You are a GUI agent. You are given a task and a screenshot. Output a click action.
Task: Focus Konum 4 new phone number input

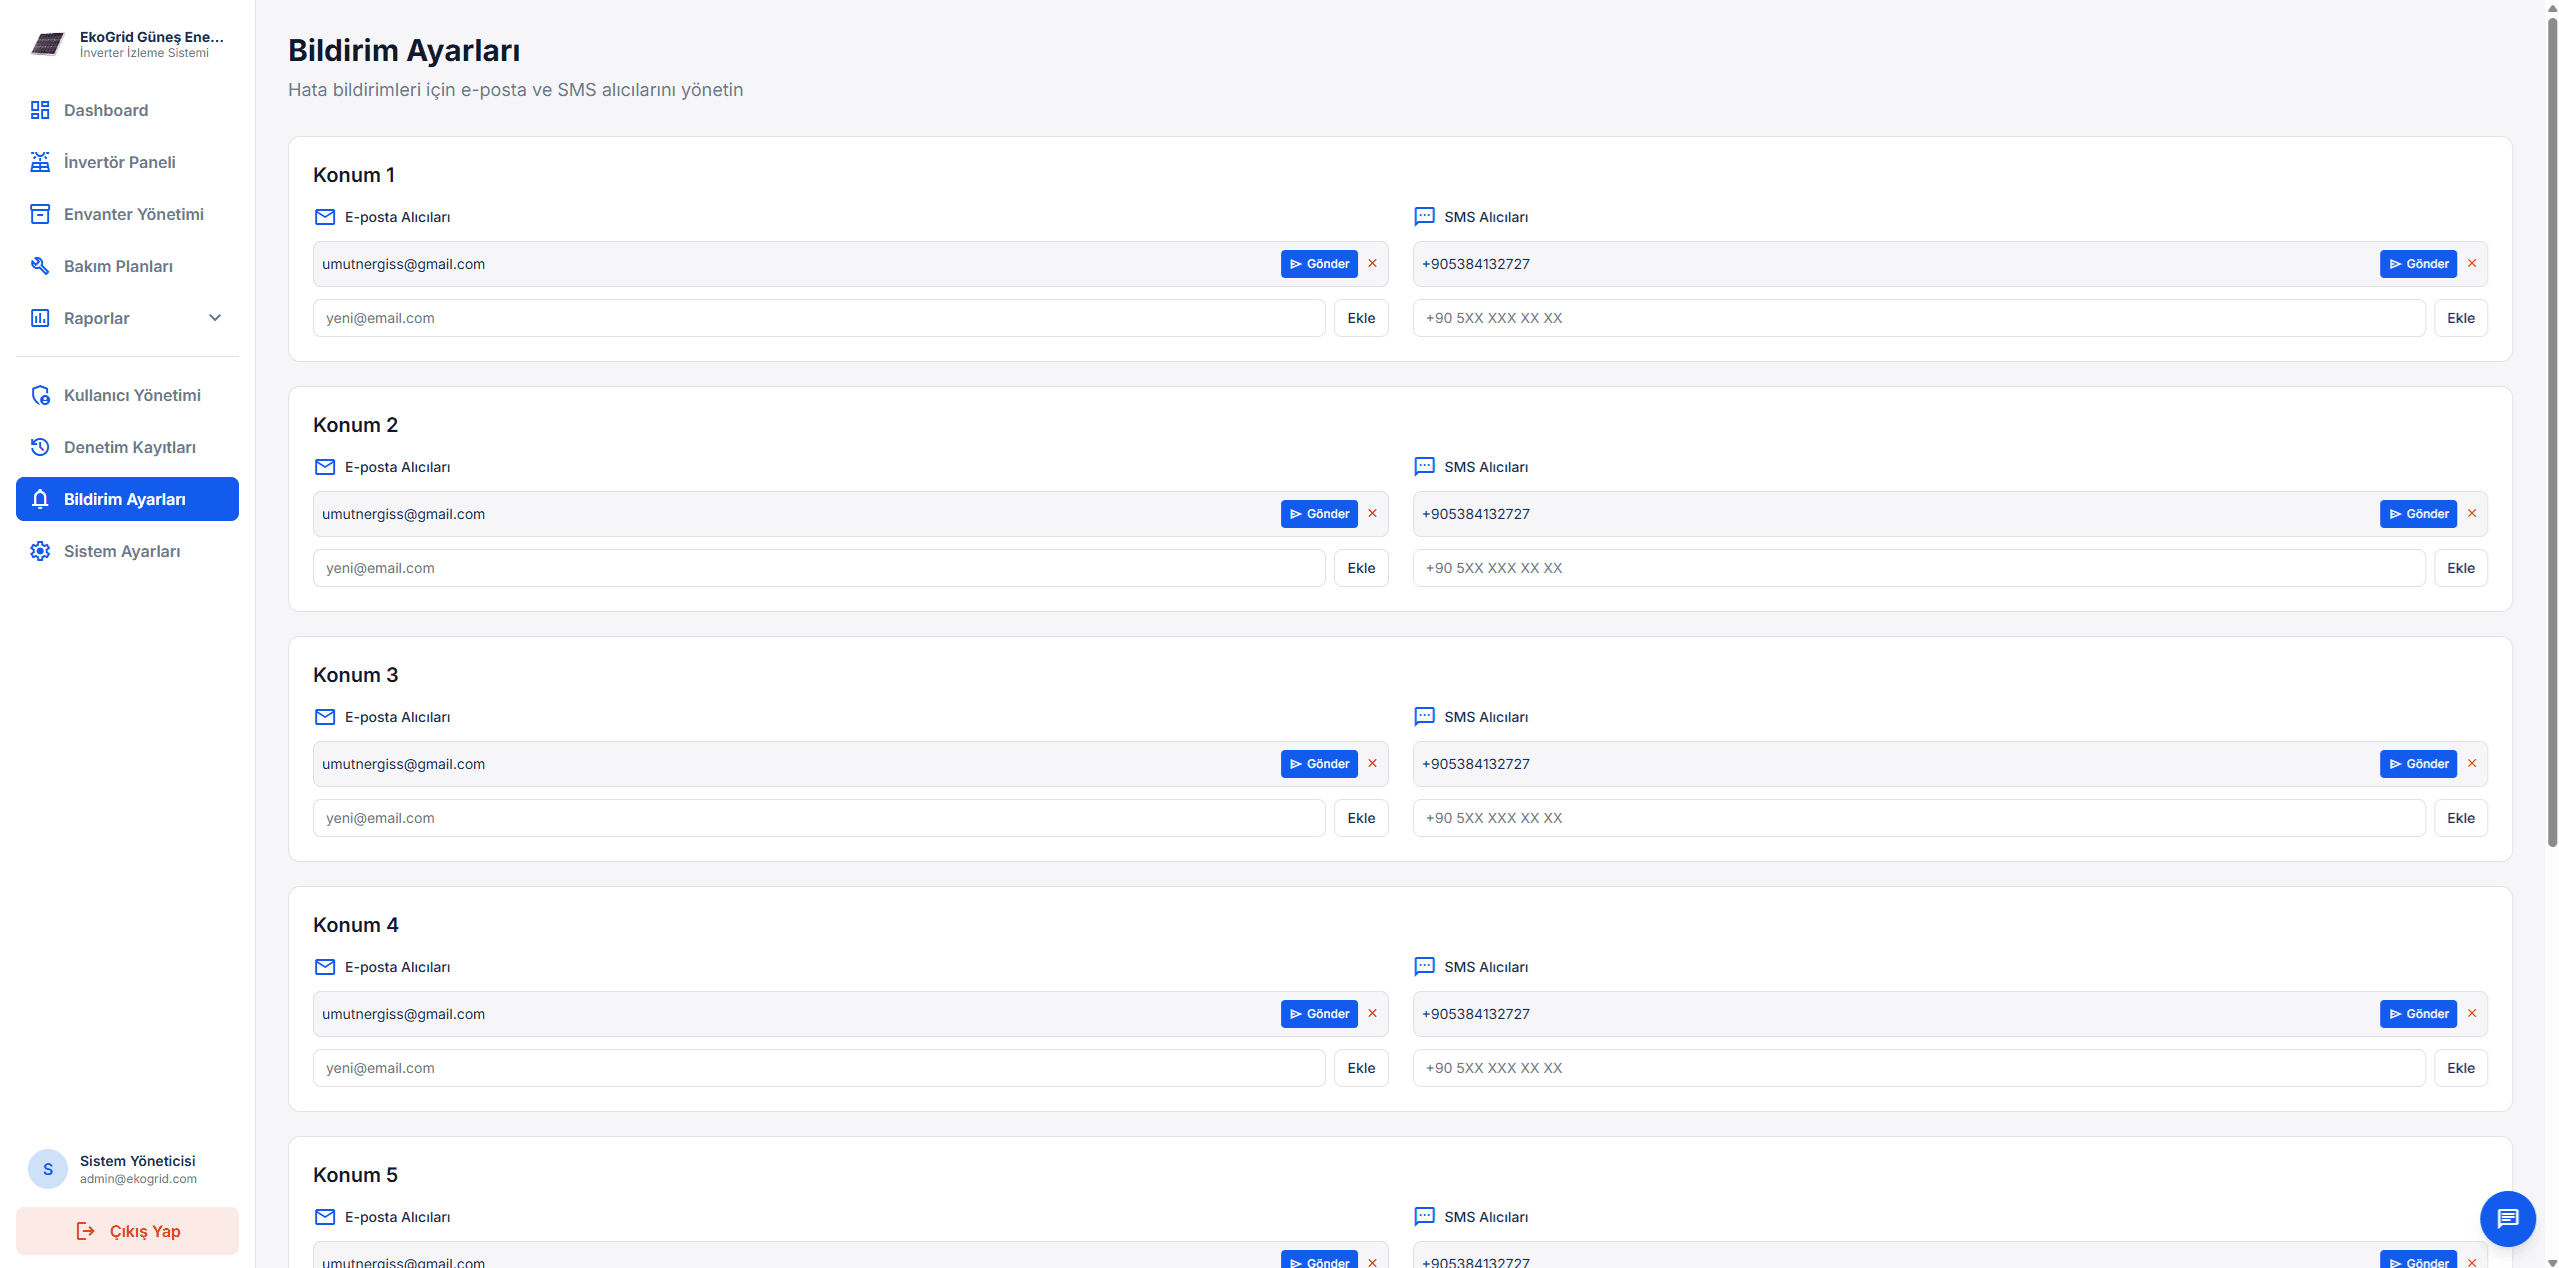(1918, 1068)
